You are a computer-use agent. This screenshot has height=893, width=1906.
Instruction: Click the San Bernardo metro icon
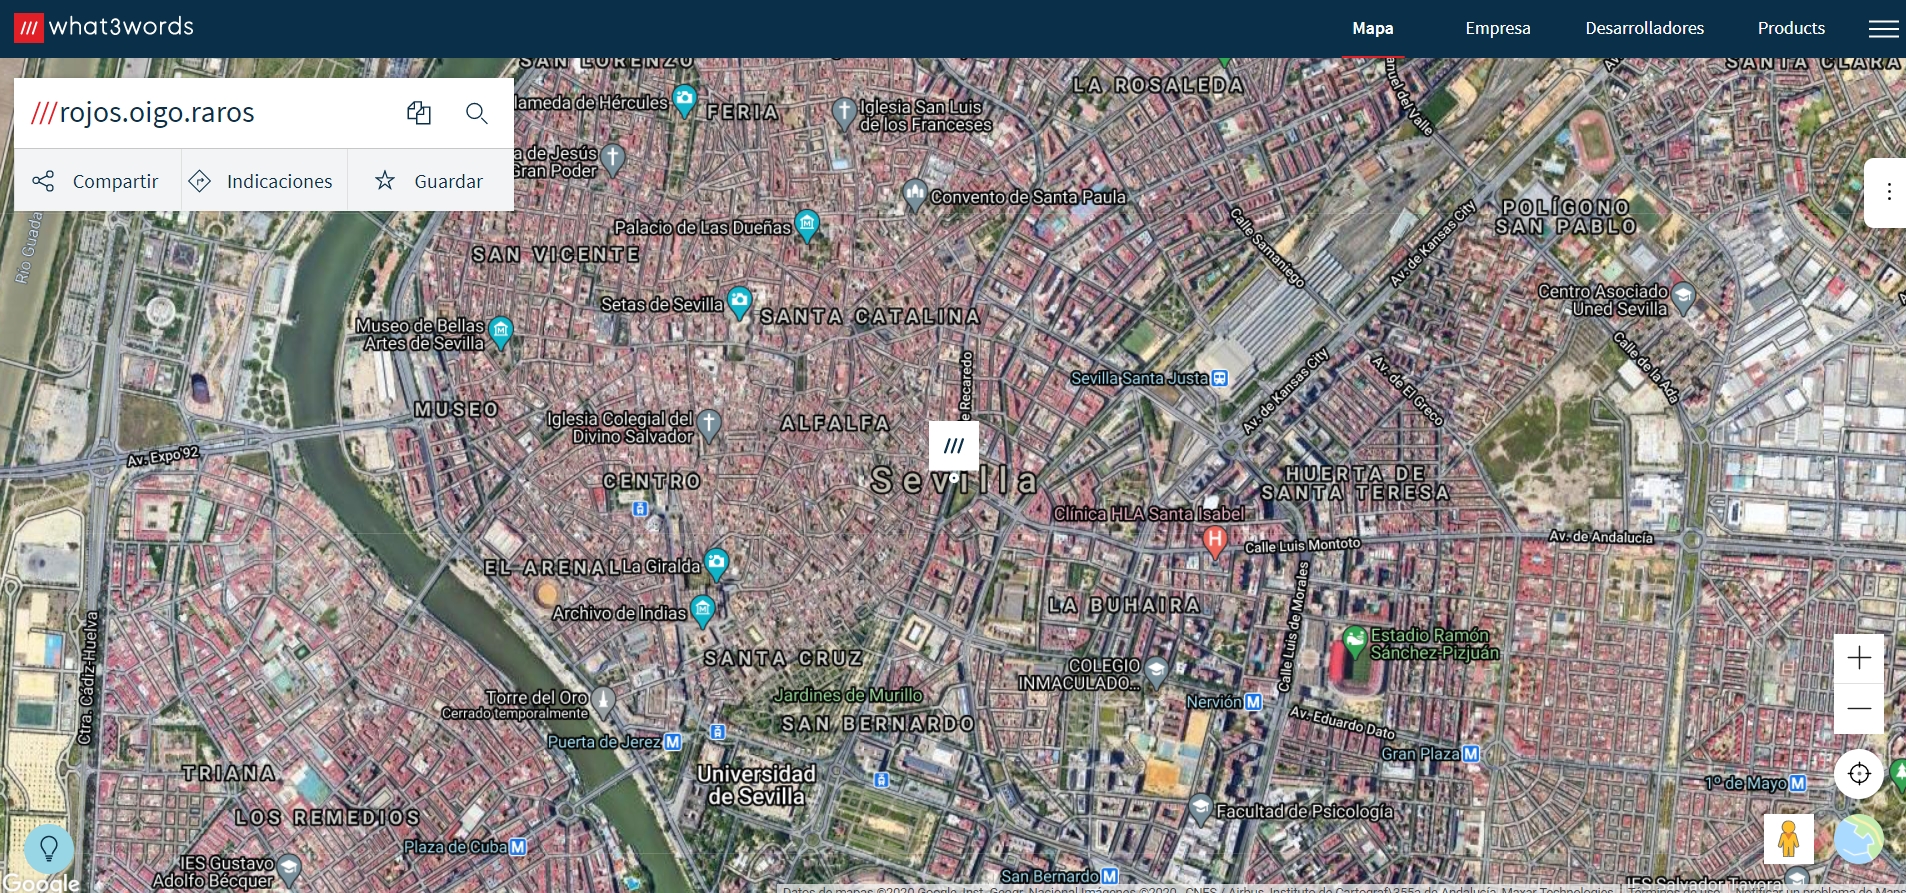(x=1109, y=876)
